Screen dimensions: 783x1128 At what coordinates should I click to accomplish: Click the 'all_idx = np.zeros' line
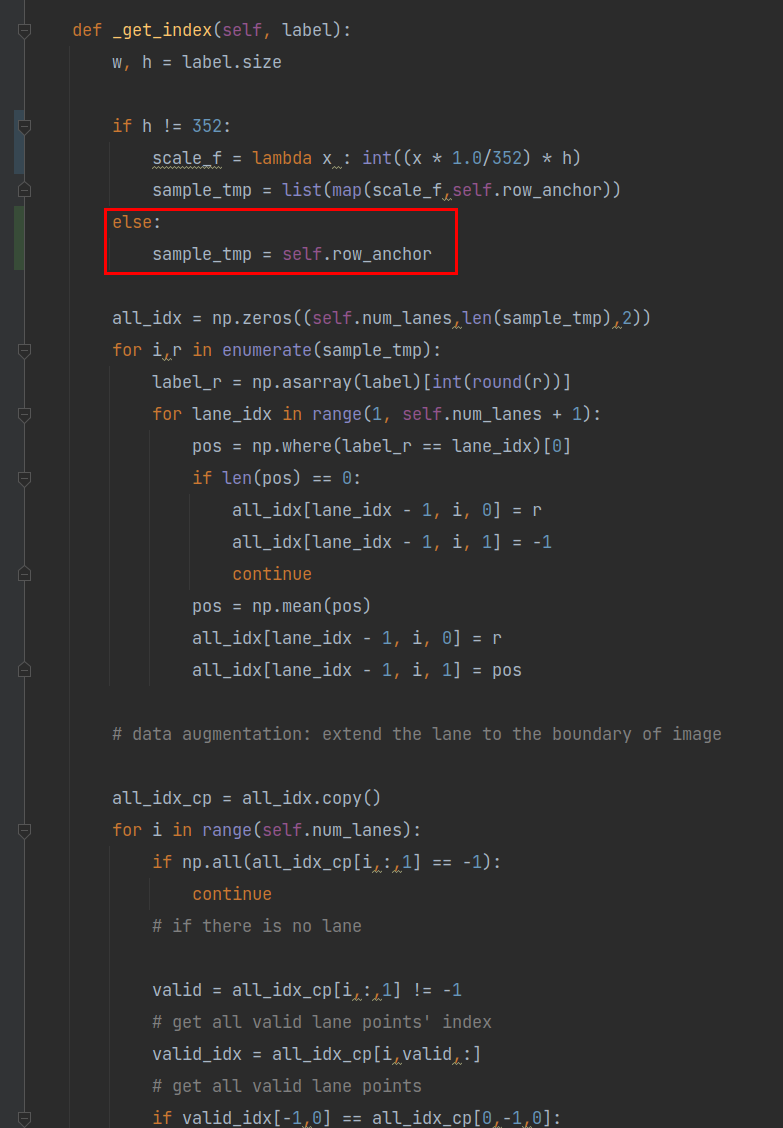pyautogui.click(x=381, y=318)
